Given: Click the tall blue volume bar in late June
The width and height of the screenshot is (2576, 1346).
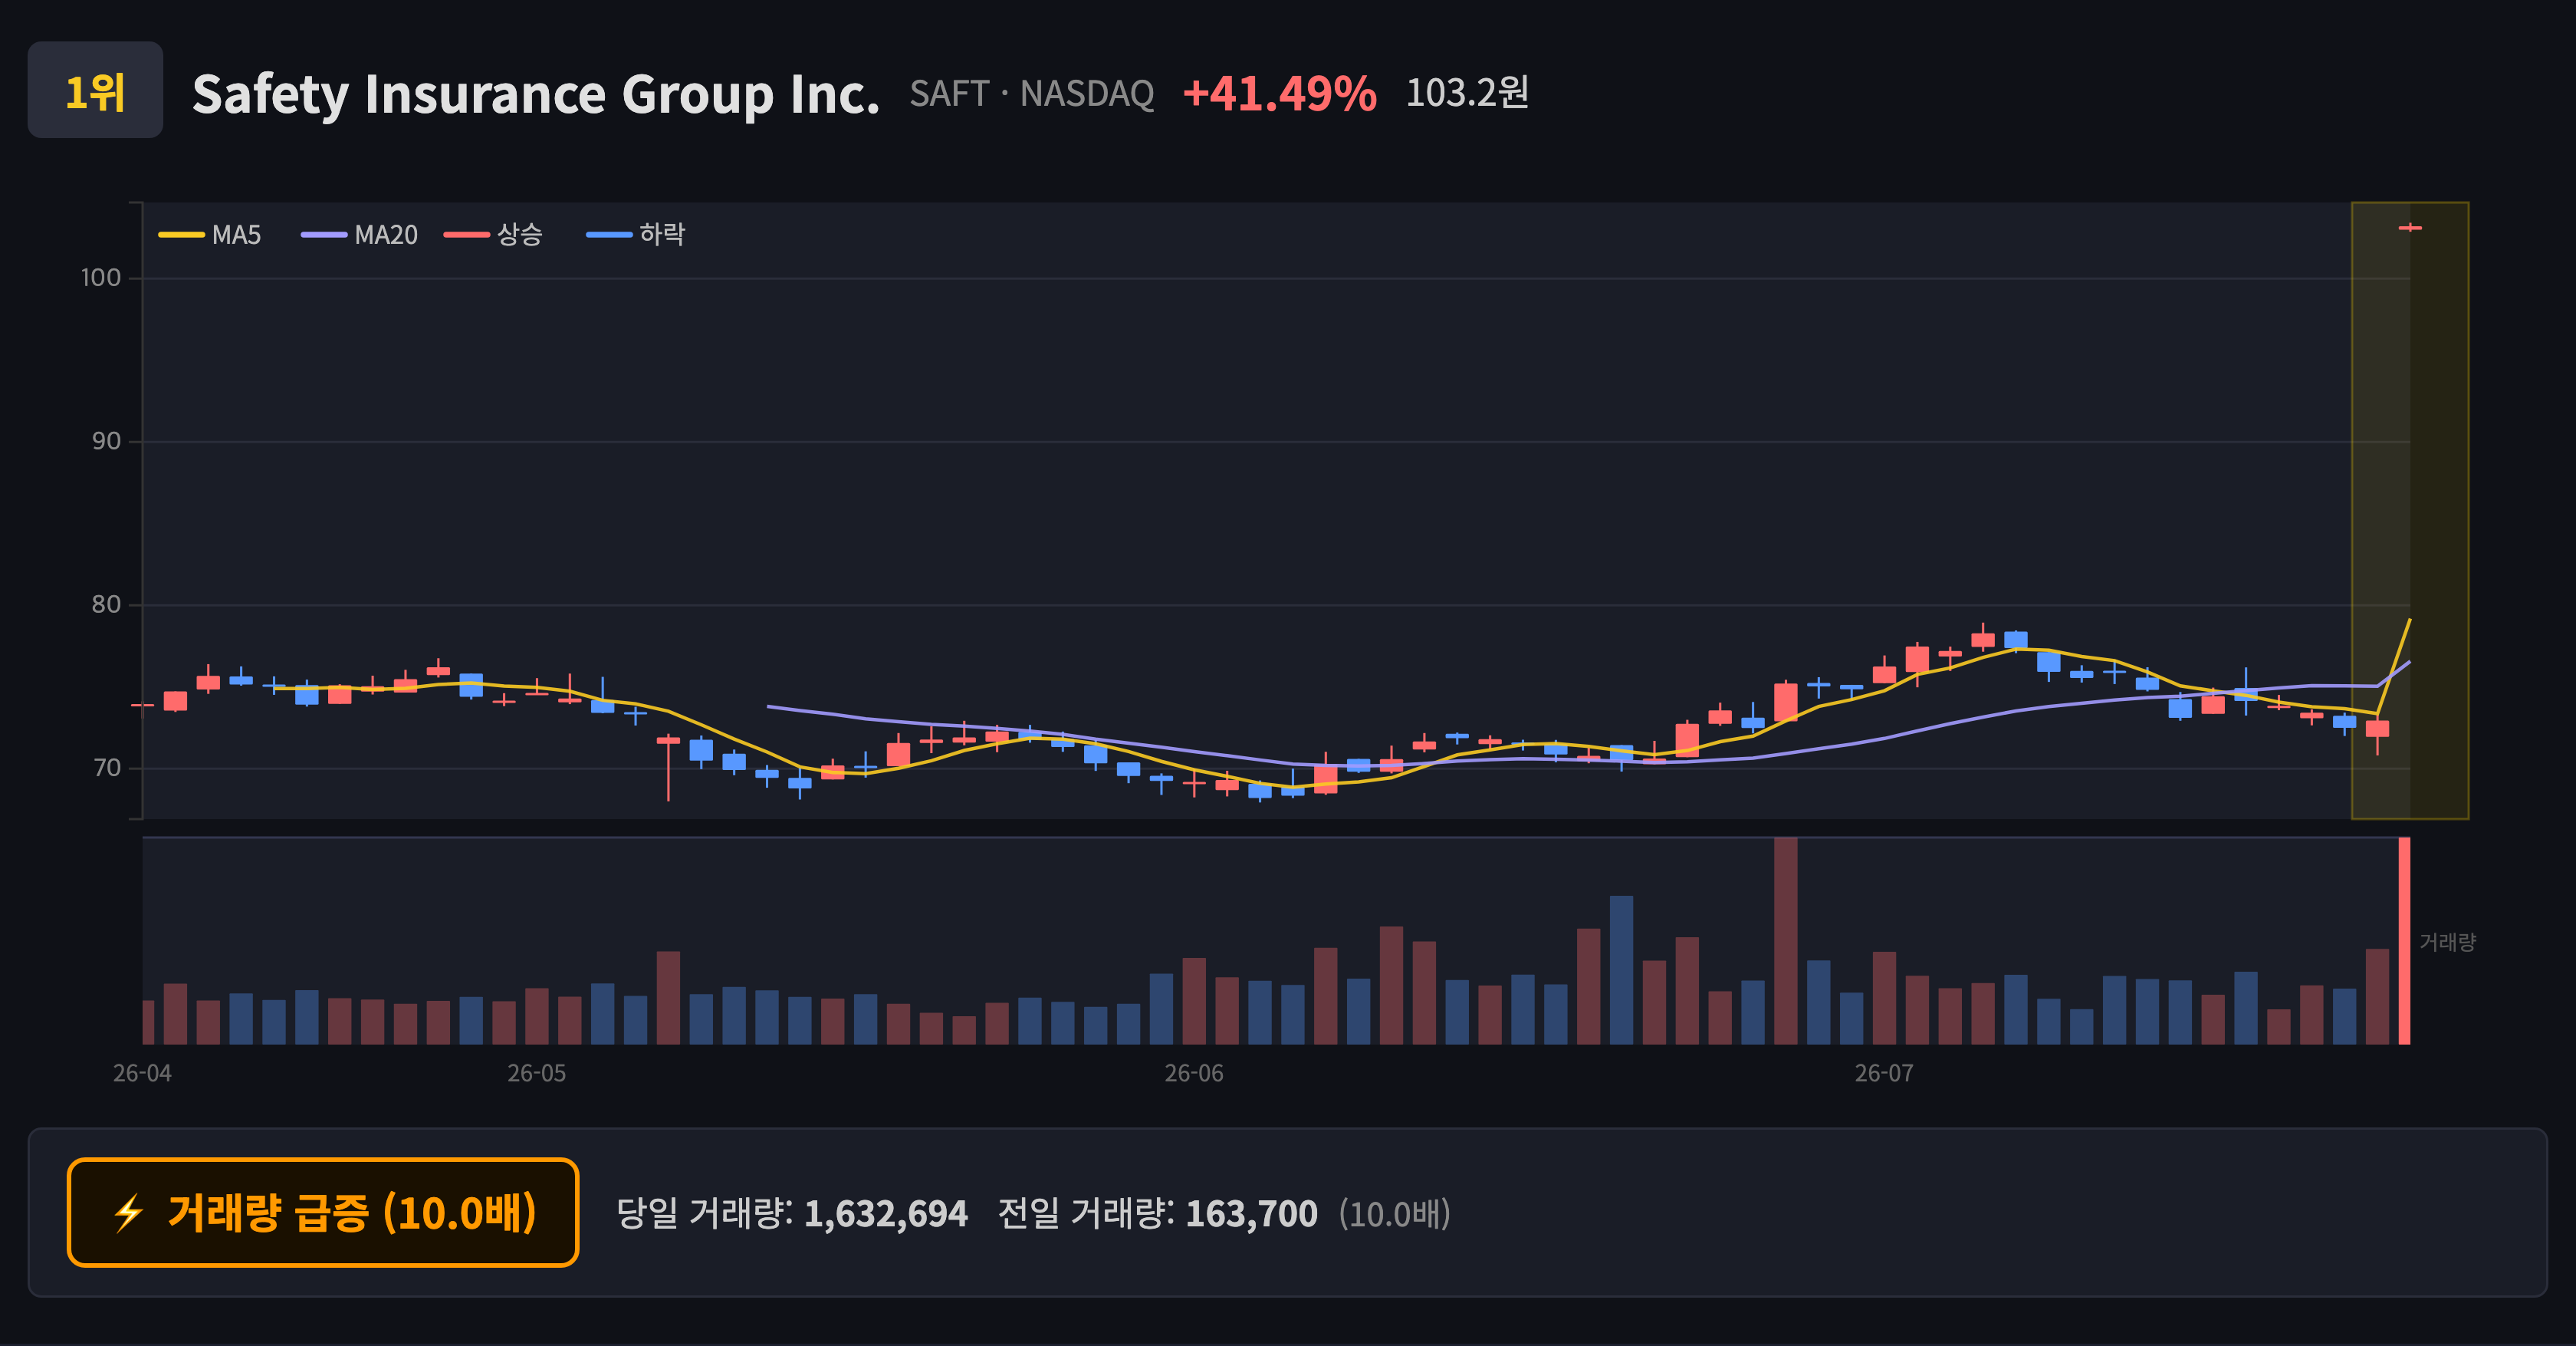Looking at the screenshot, I should click(x=1621, y=970).
